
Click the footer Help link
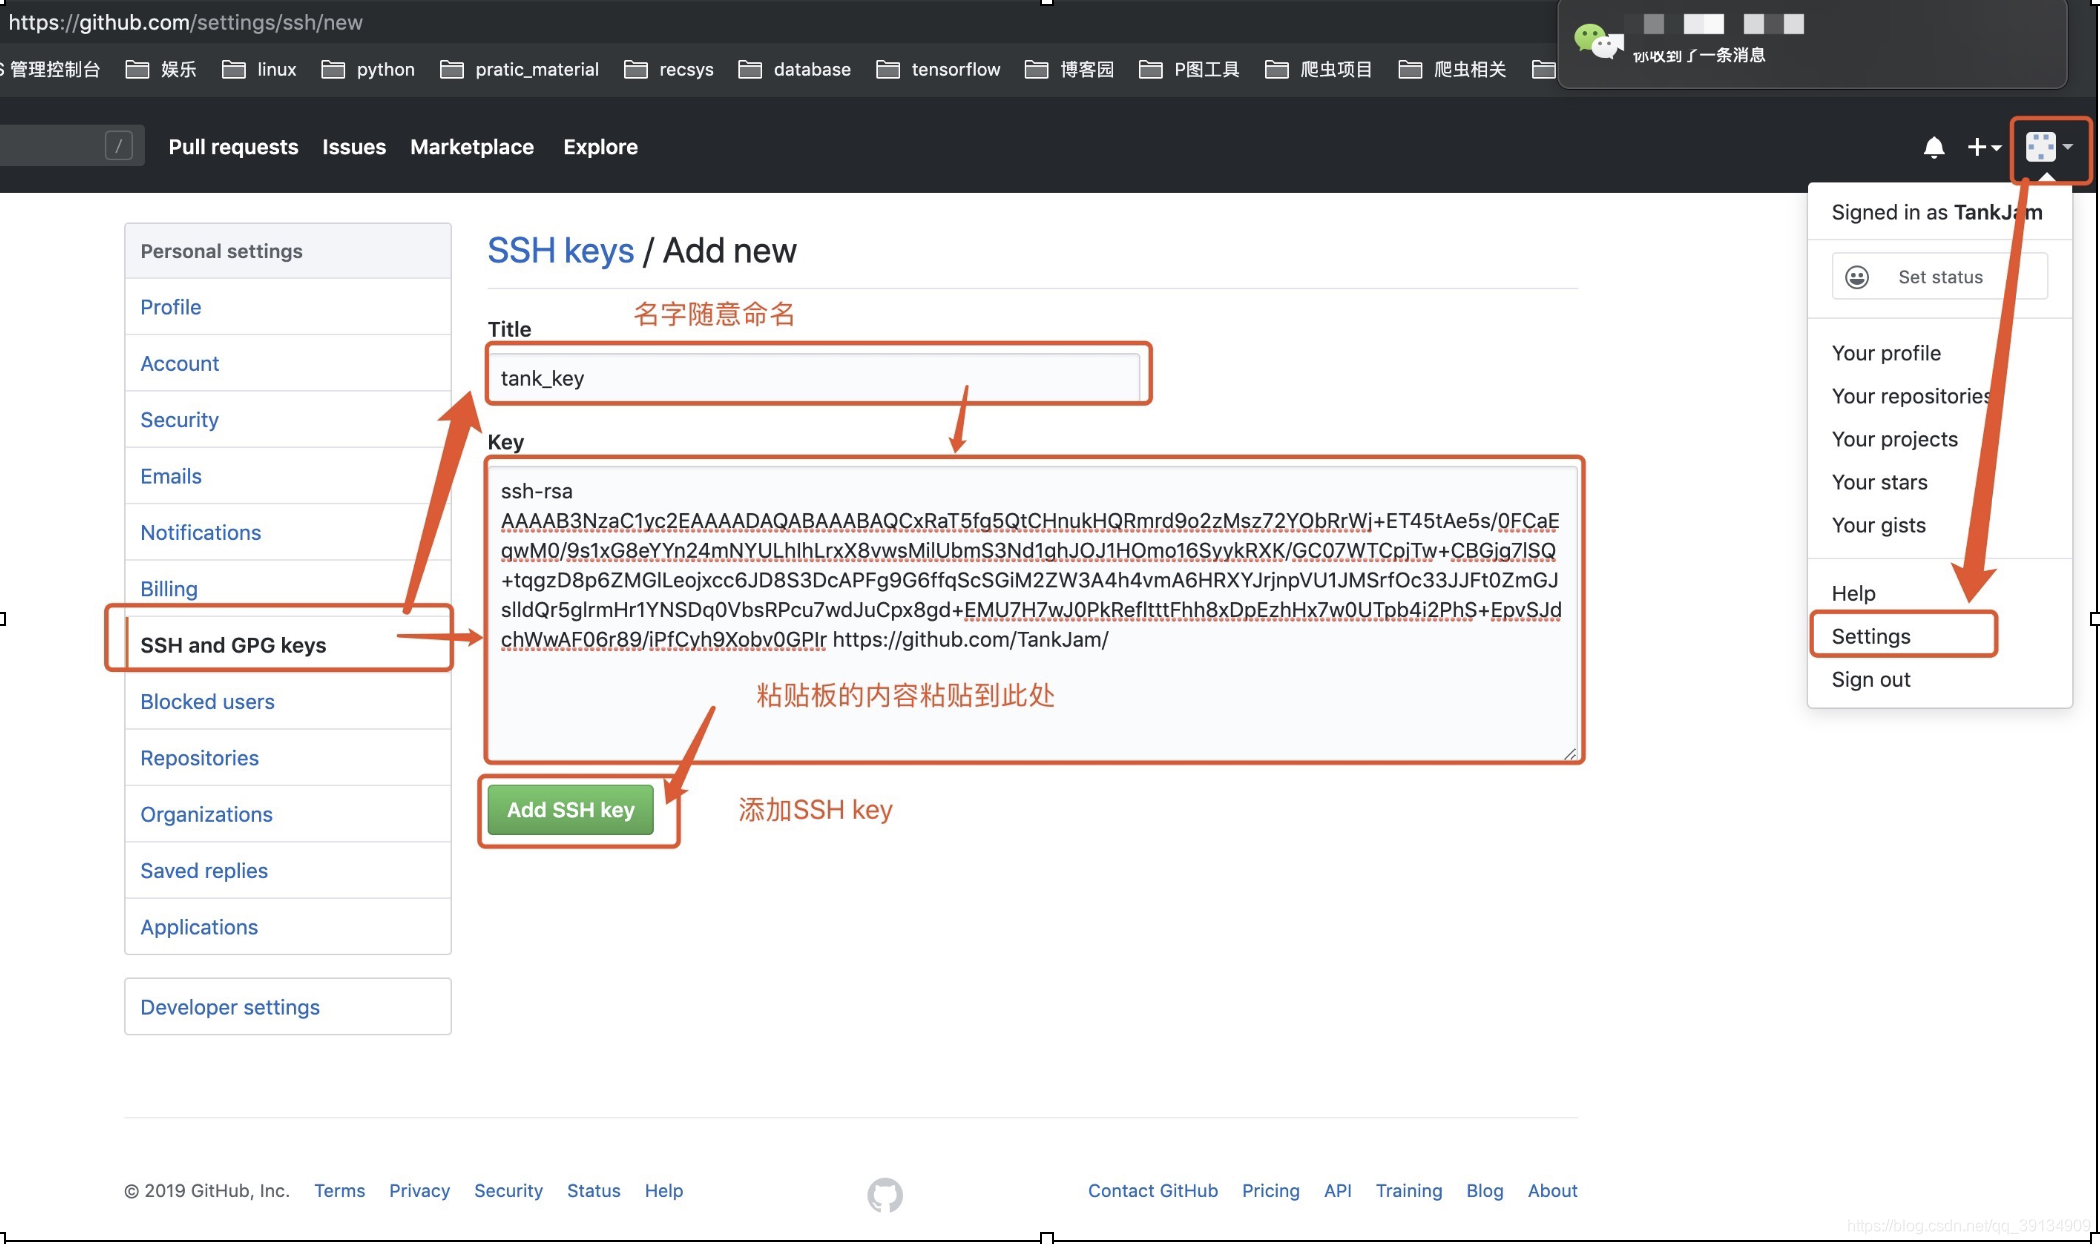click(663, 1191)
